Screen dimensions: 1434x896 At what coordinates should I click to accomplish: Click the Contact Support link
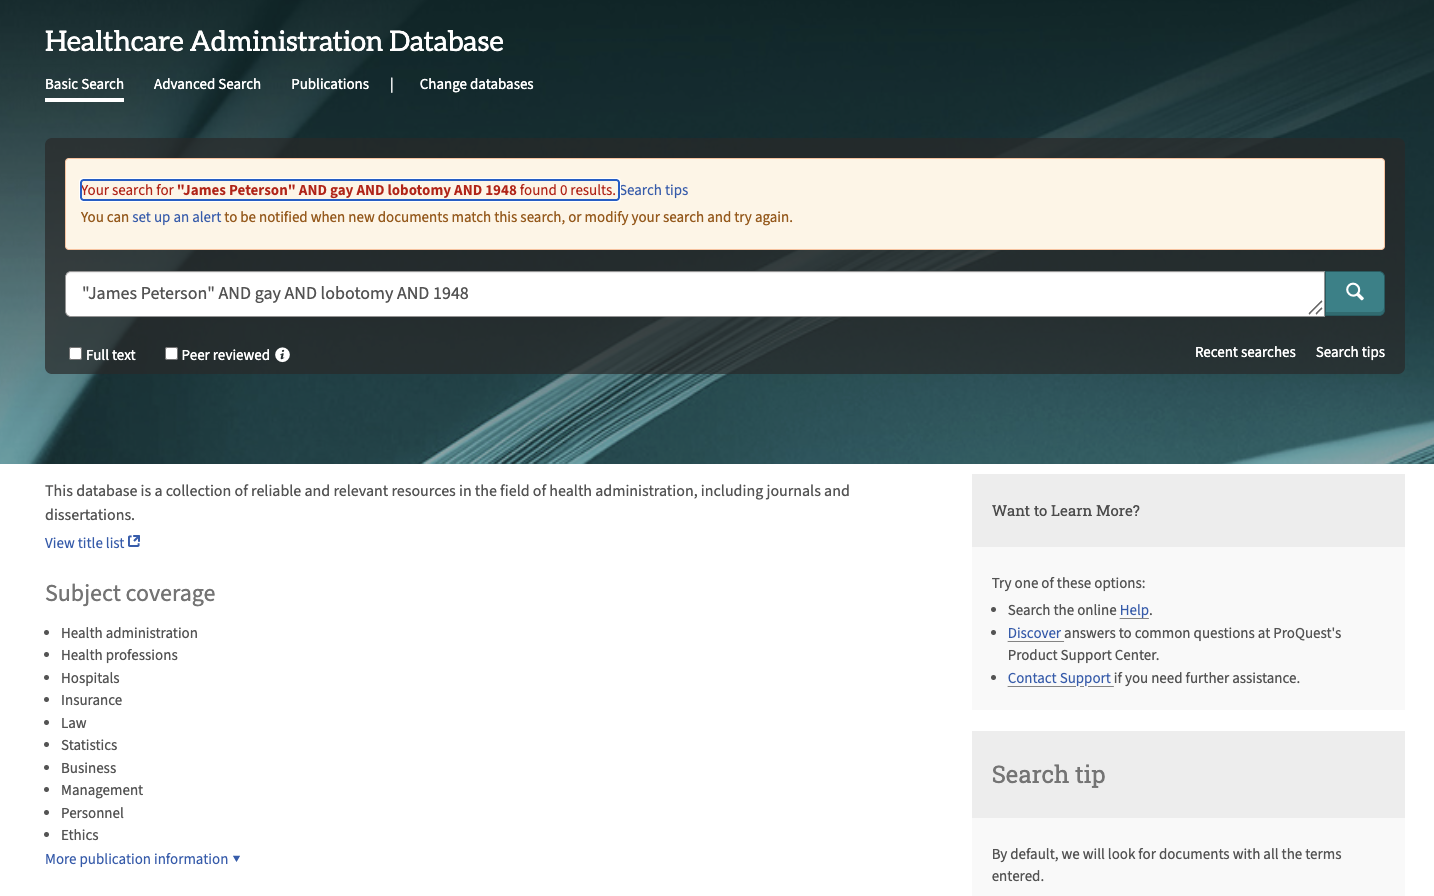coord(1059,678)
